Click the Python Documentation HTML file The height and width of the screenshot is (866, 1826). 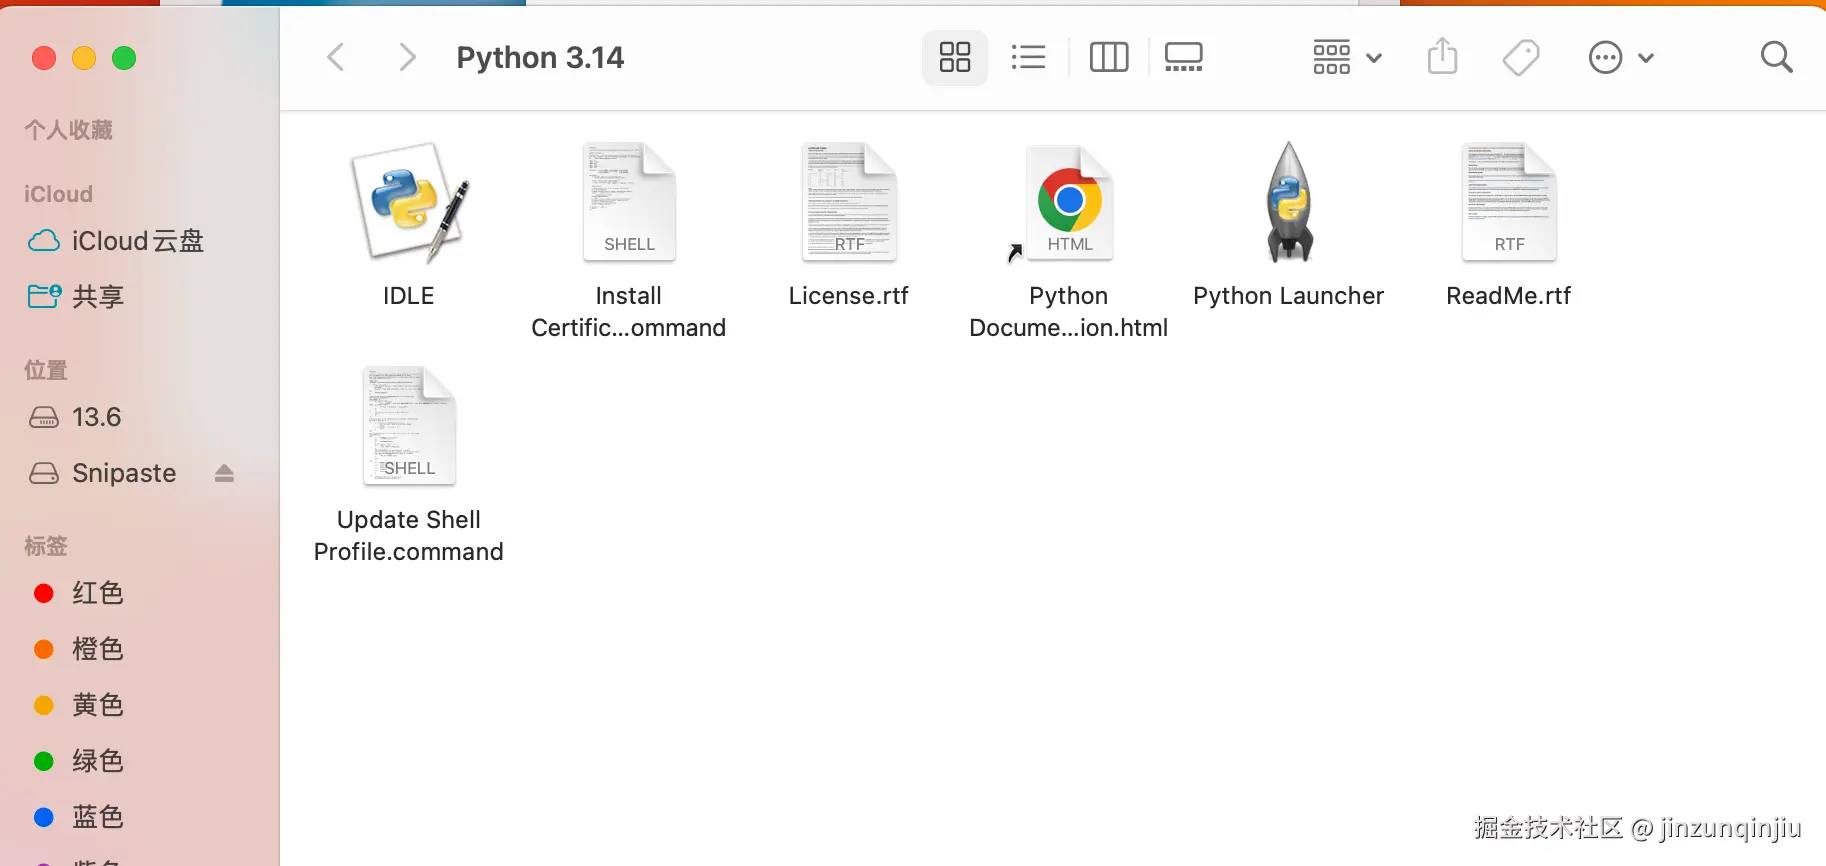[x=1068, y=203]
